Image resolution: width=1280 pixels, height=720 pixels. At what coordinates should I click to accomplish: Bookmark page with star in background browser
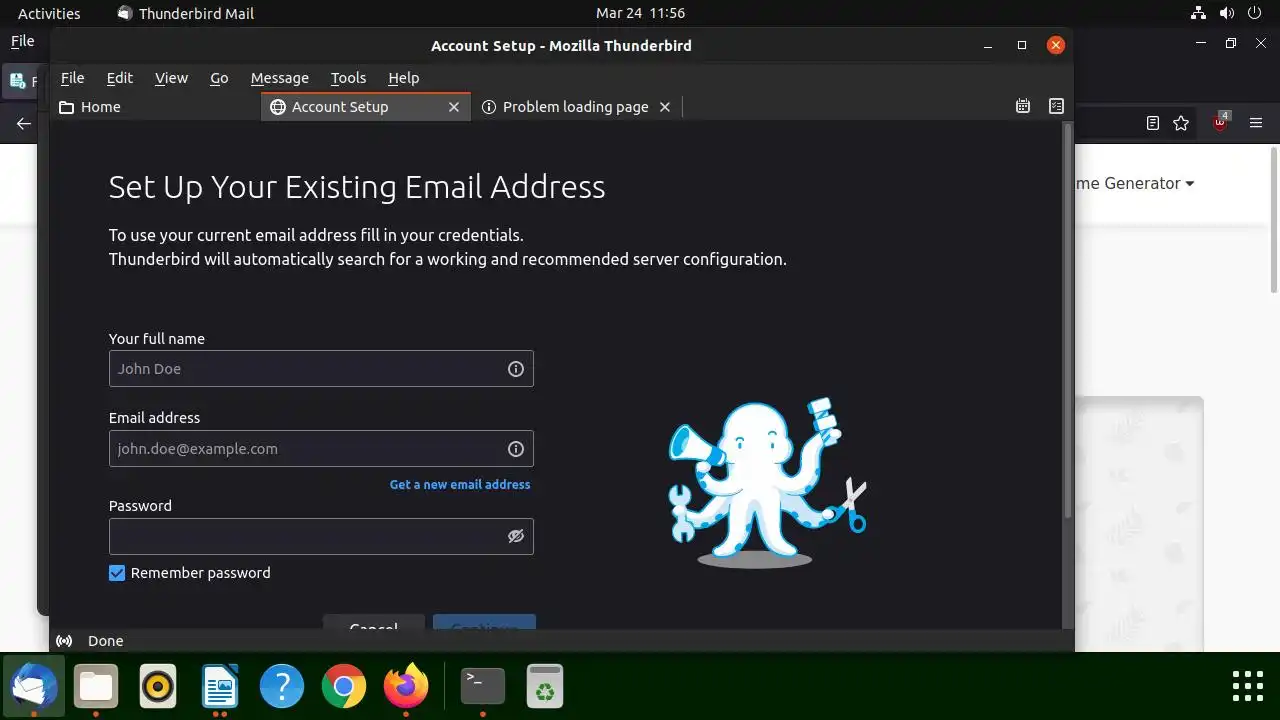(x=1181, y=123)
